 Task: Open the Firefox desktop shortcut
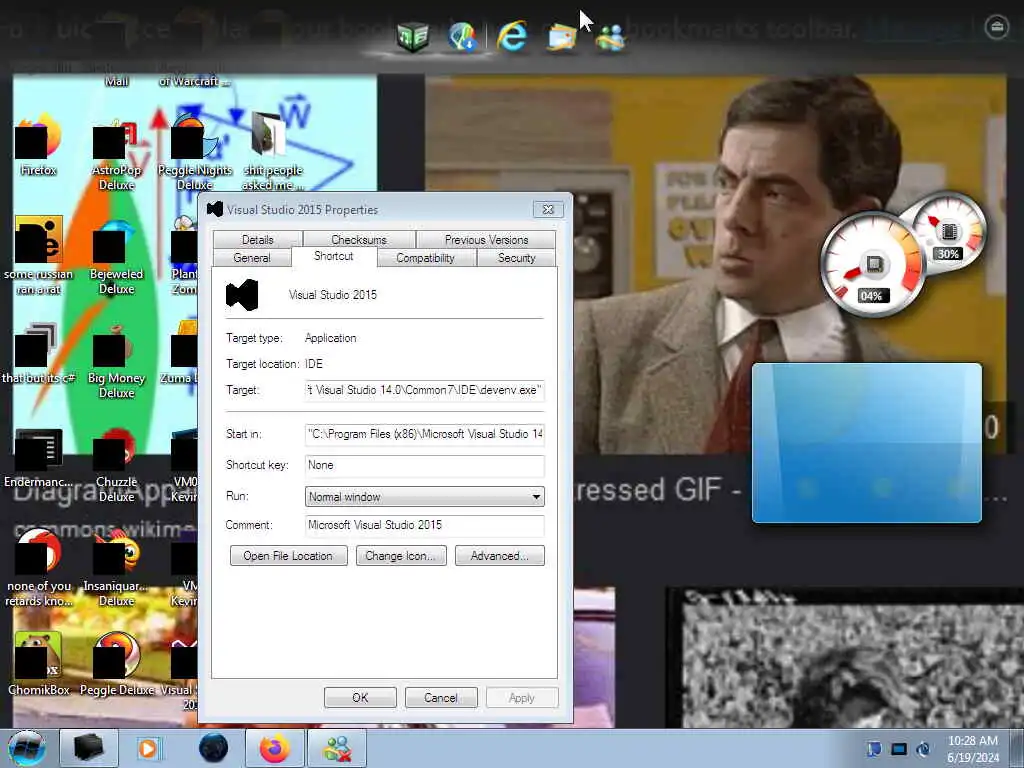[x=38, y=146]
